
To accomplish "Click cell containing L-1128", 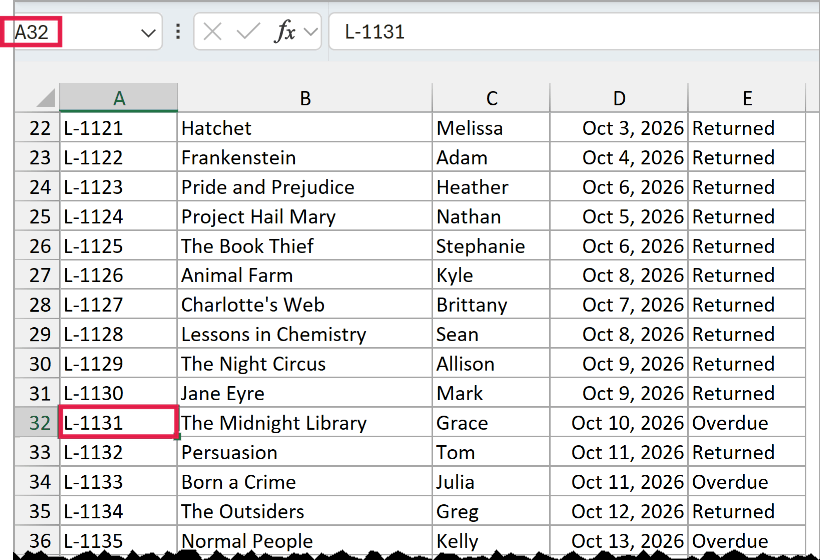I will (119, 334).
